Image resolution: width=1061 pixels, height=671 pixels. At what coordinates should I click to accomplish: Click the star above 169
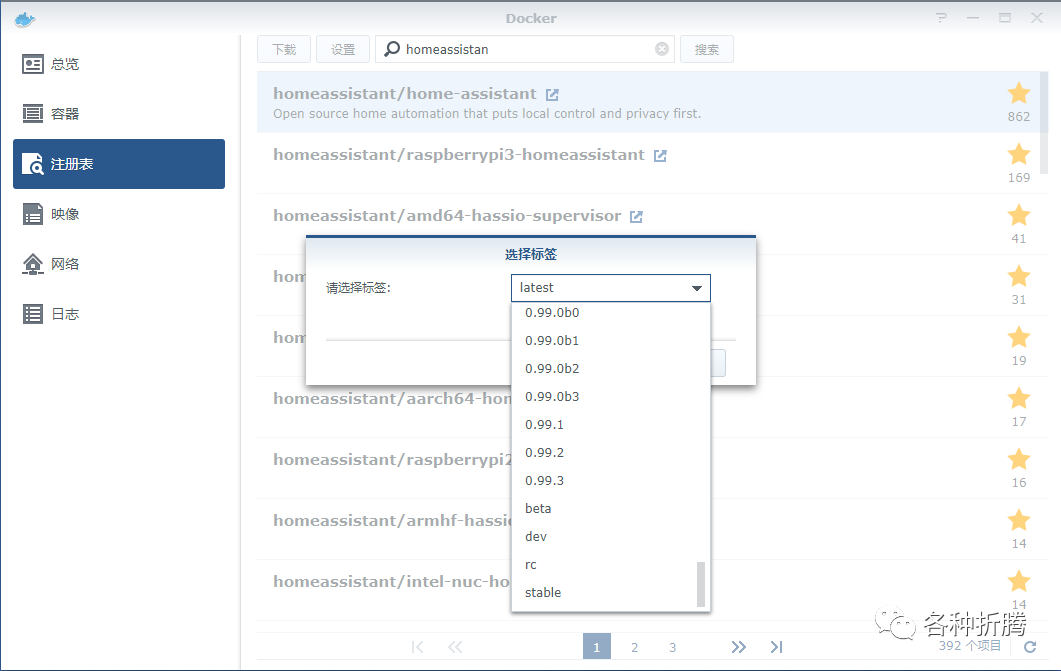1018,154
